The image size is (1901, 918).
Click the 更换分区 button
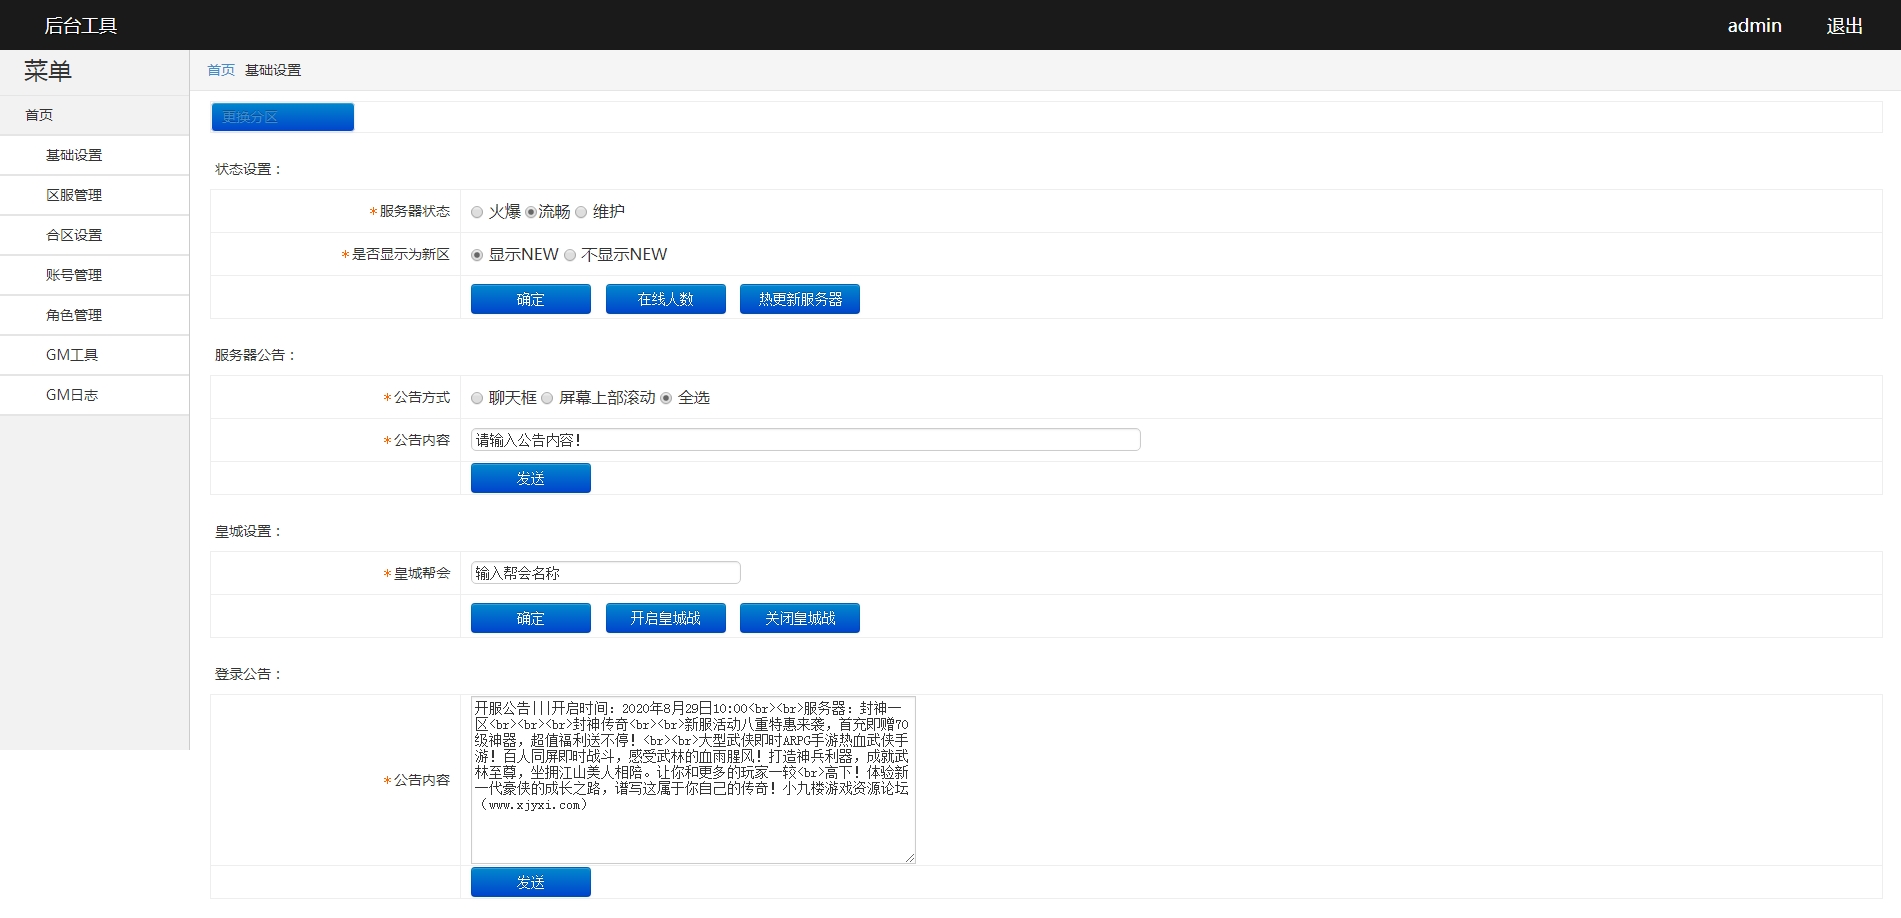coord(282,117)
